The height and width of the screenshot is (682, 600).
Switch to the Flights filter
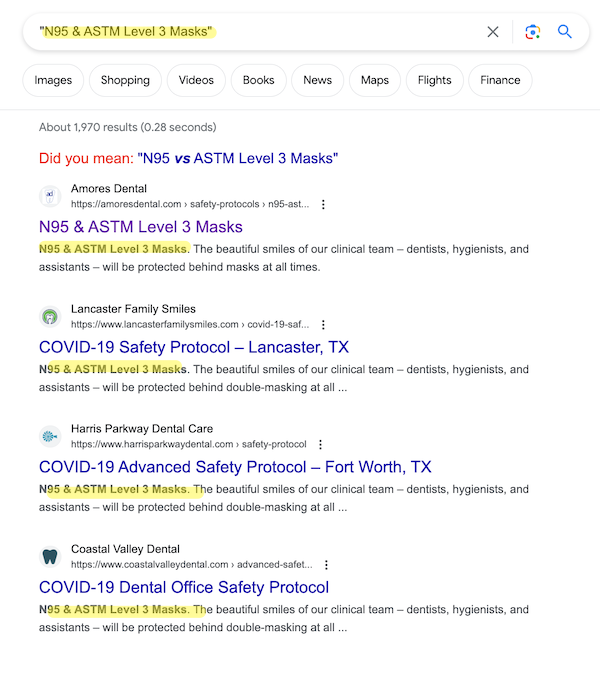pos(435,80)
